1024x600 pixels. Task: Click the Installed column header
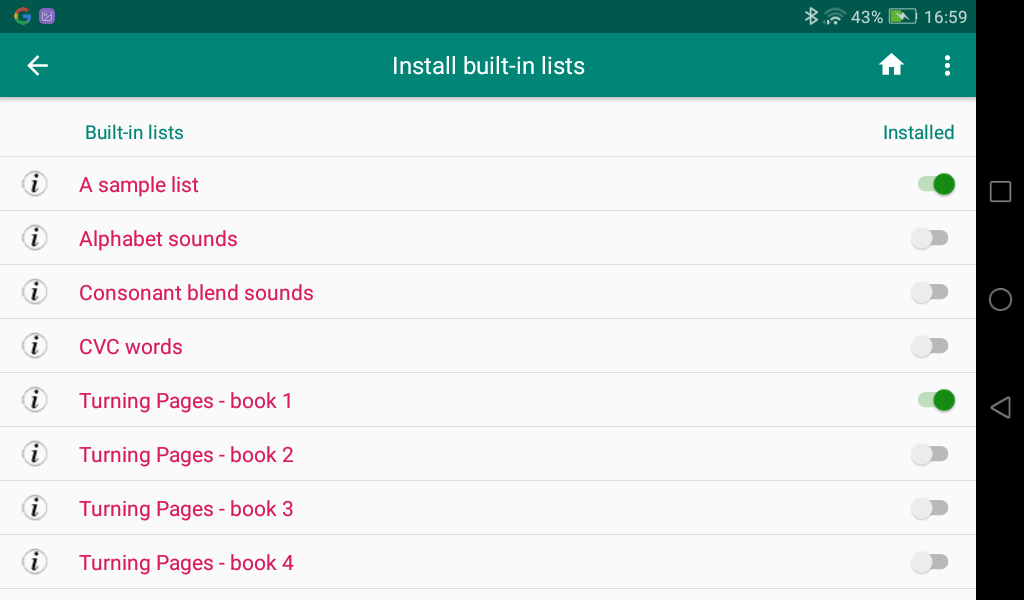918,132
